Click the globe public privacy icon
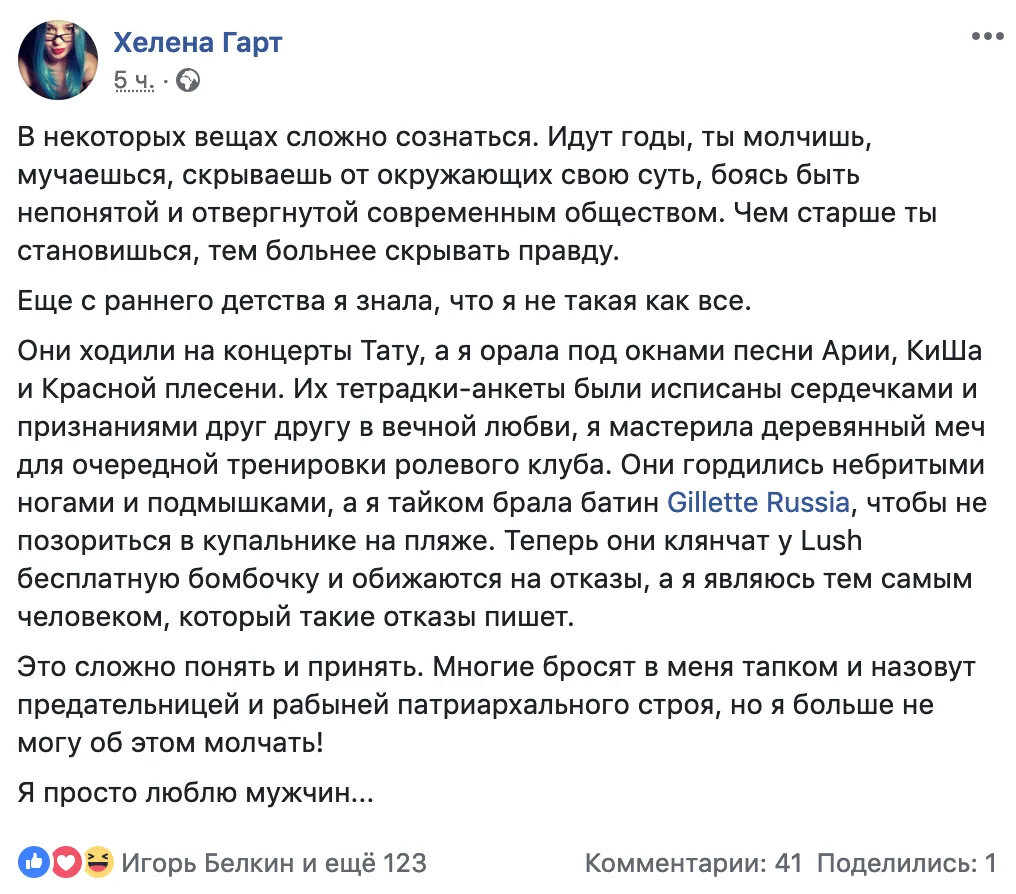Screen dimensions: 1016x894 pyautogui.click(x=187, y=81)
